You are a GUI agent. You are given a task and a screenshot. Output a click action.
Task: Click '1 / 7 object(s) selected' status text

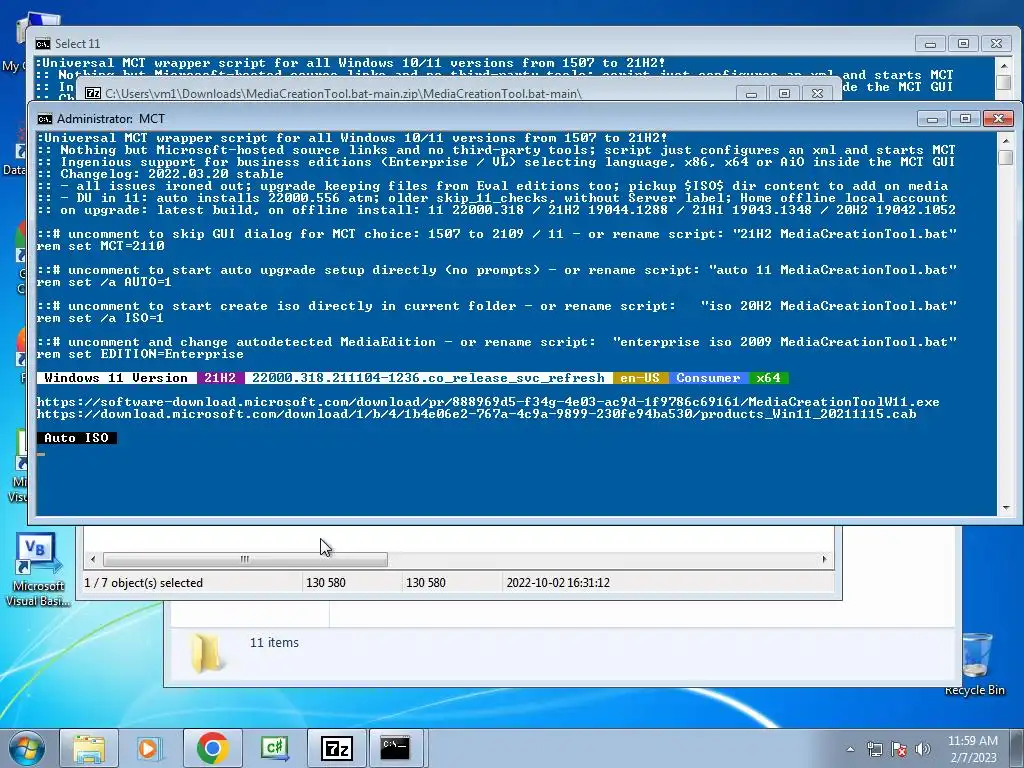[x=144, y=583]
